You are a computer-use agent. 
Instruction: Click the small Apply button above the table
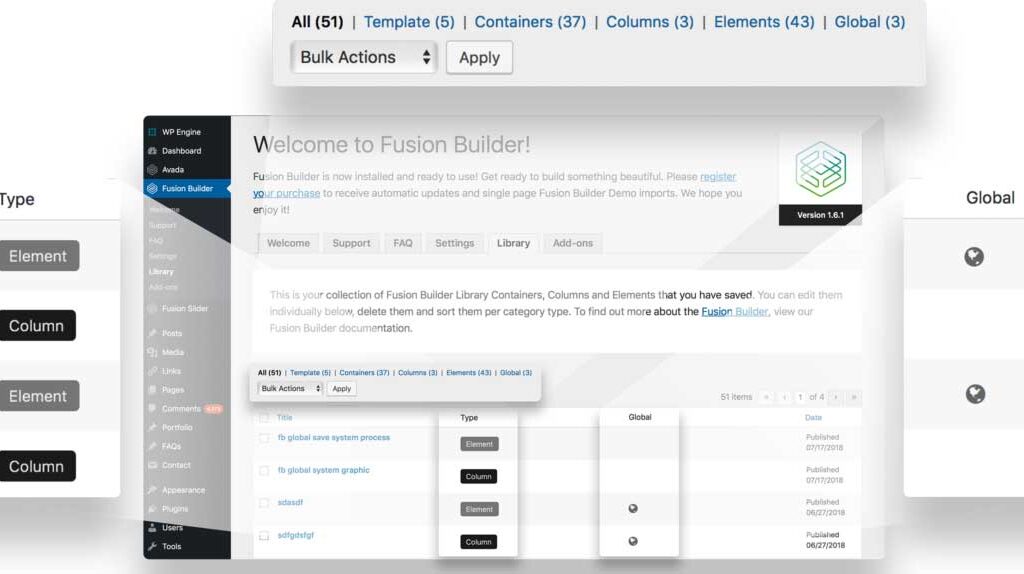342,389
